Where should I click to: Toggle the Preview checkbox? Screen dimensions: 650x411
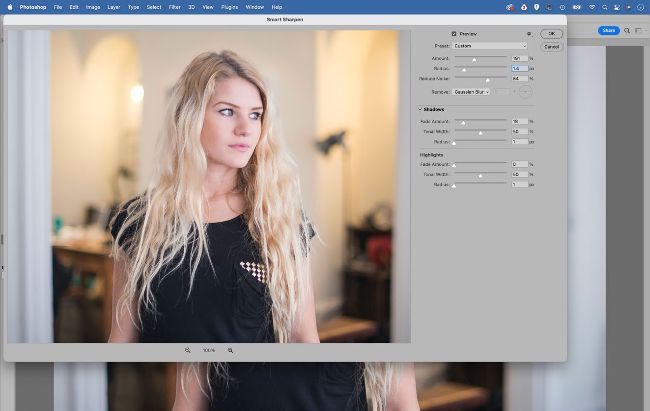(x=454, y=33)
